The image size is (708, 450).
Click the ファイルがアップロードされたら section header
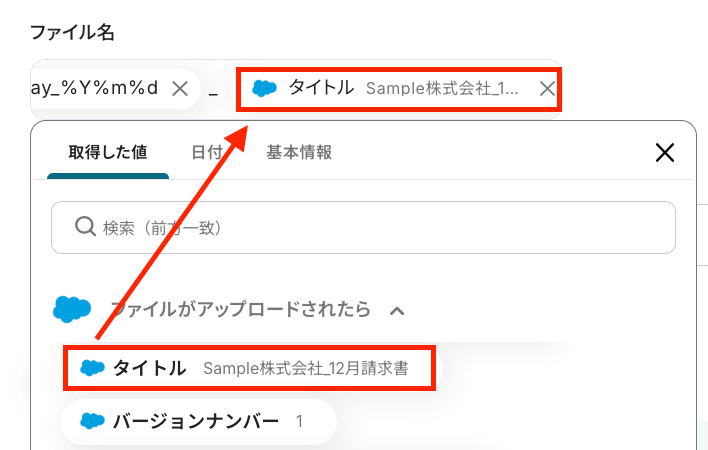click(240, 309)
